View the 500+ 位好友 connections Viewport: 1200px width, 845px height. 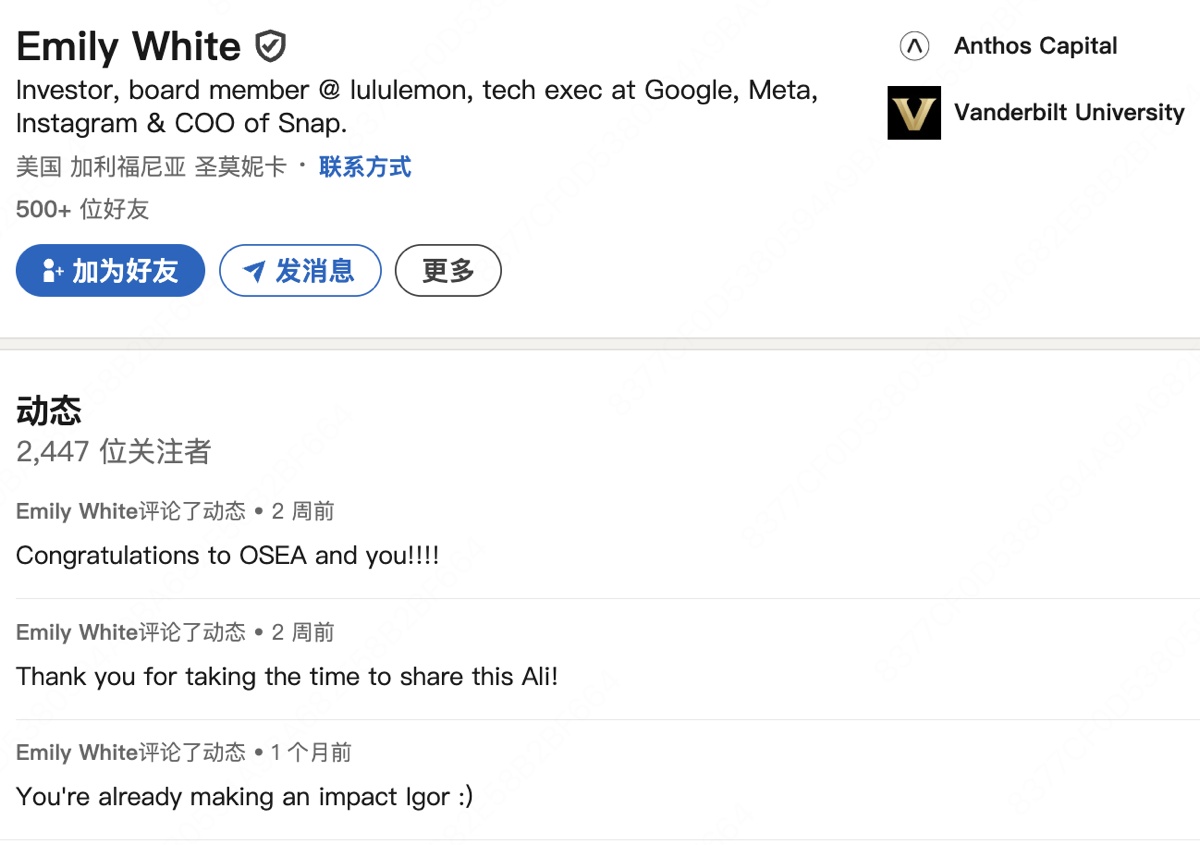pos(83,209)
